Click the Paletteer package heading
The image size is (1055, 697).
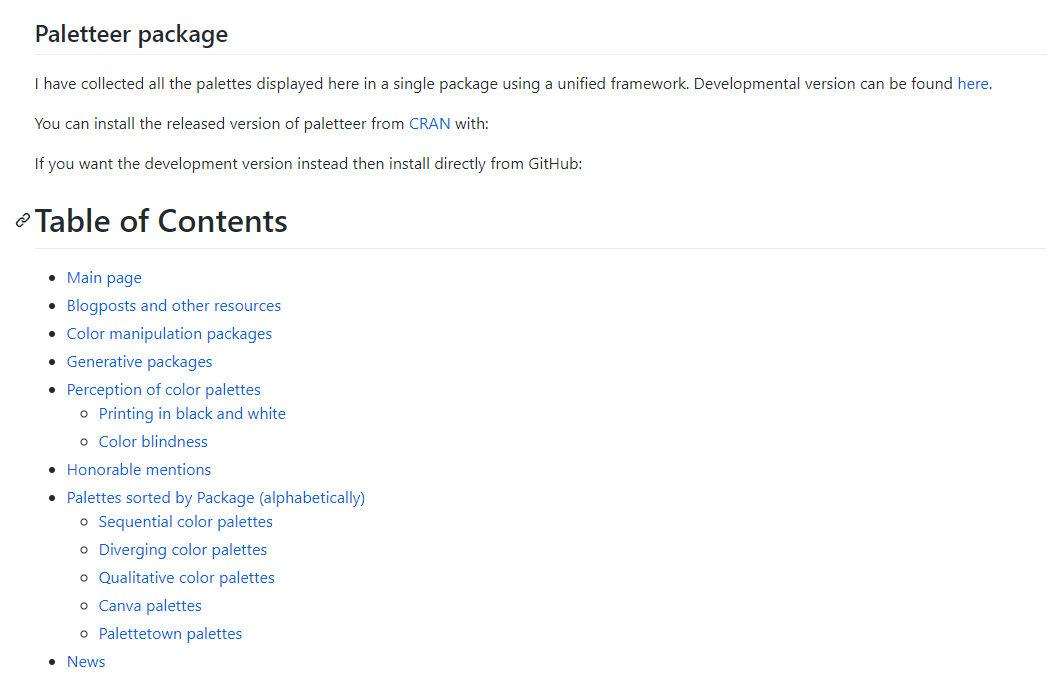pyautogui.click(x=131, y=34)
